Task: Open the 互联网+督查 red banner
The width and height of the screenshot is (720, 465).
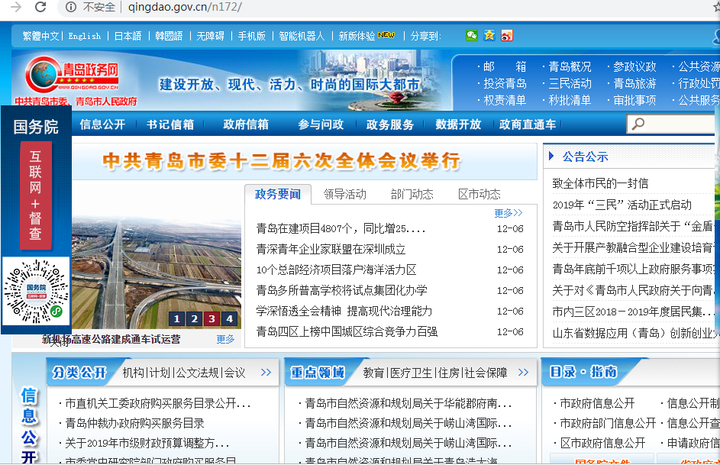Action: coord(36,196)
